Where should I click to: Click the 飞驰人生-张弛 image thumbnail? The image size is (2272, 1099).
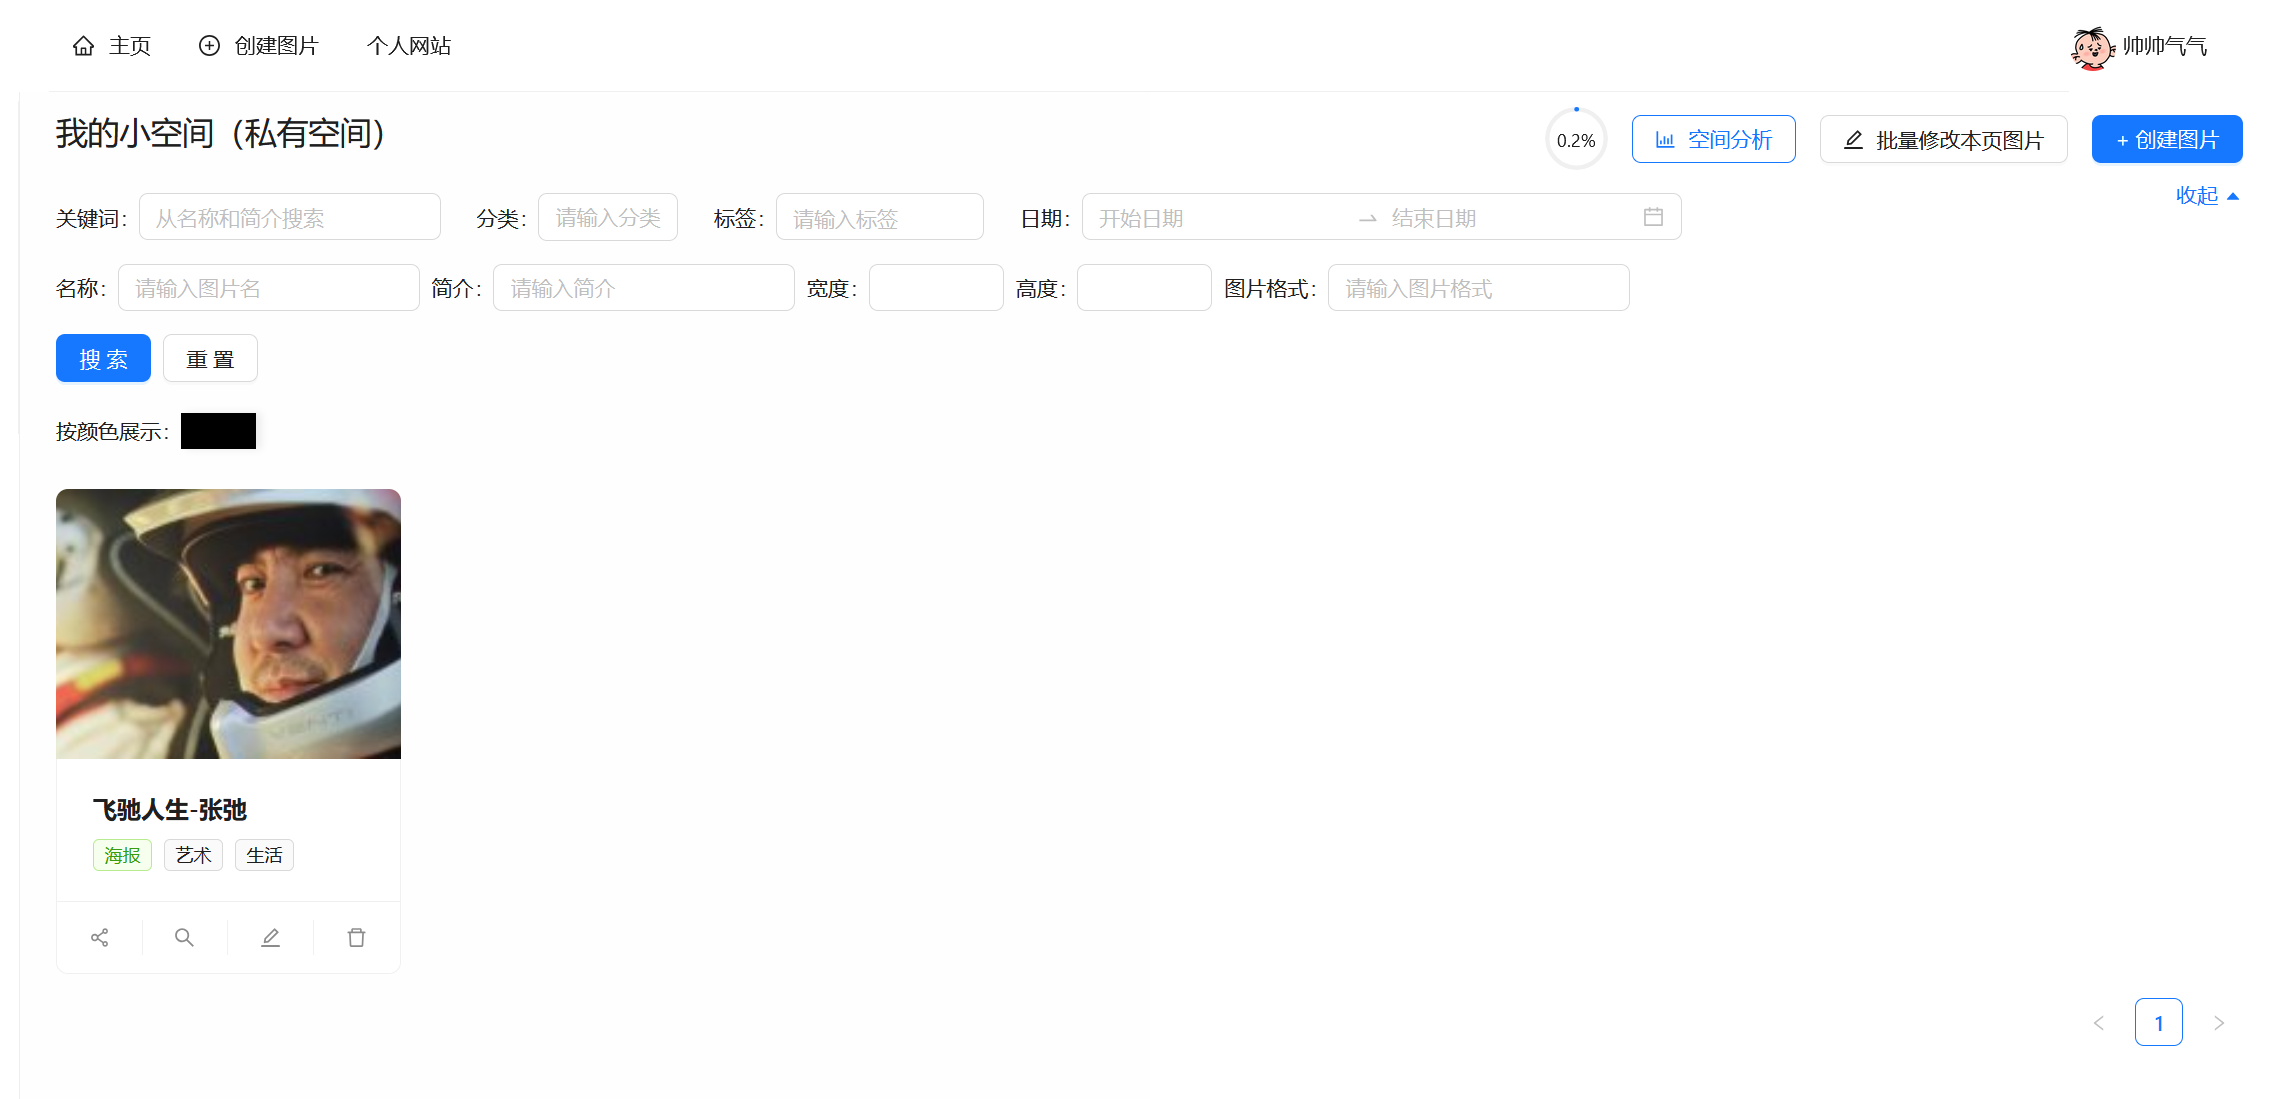point(228,623)
